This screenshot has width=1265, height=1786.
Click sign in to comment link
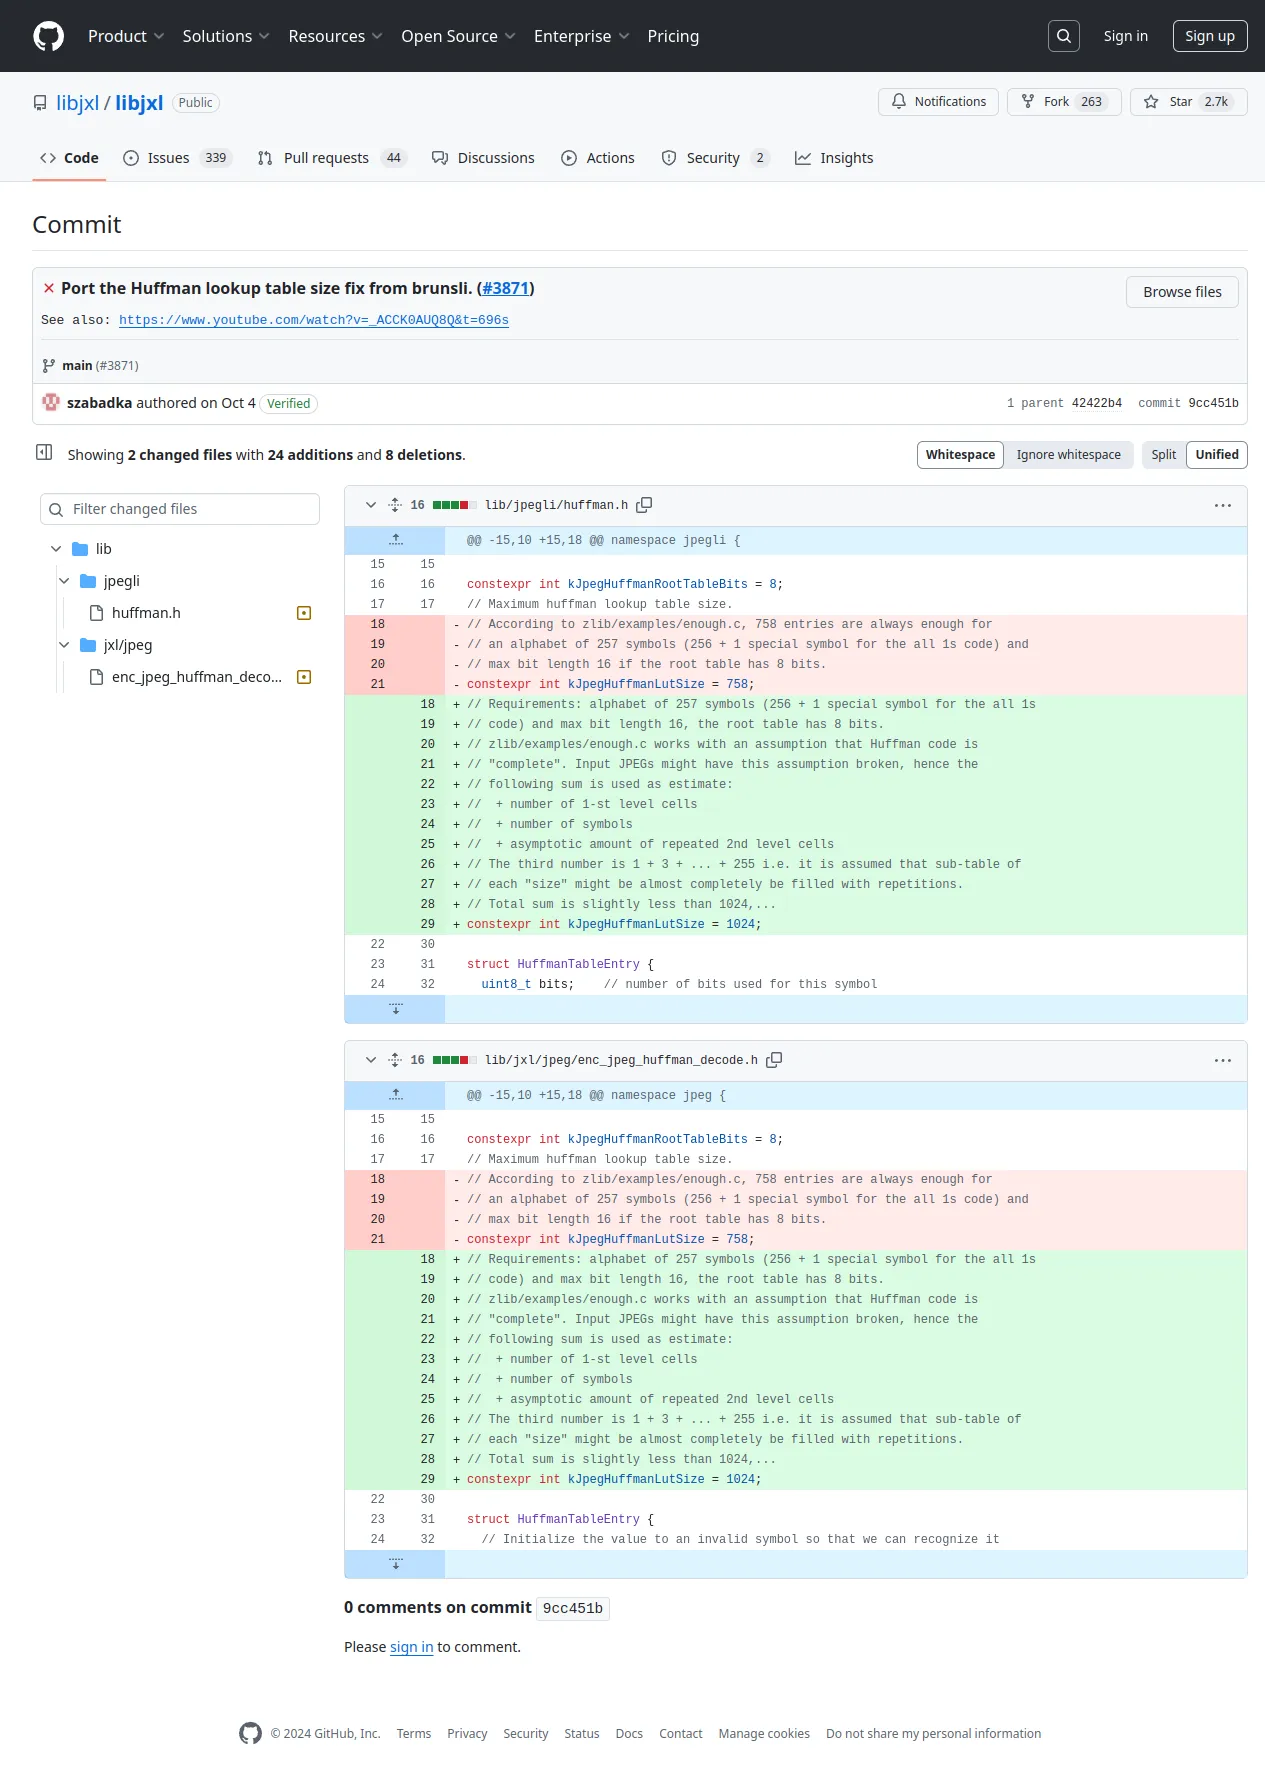[412, 1647]
